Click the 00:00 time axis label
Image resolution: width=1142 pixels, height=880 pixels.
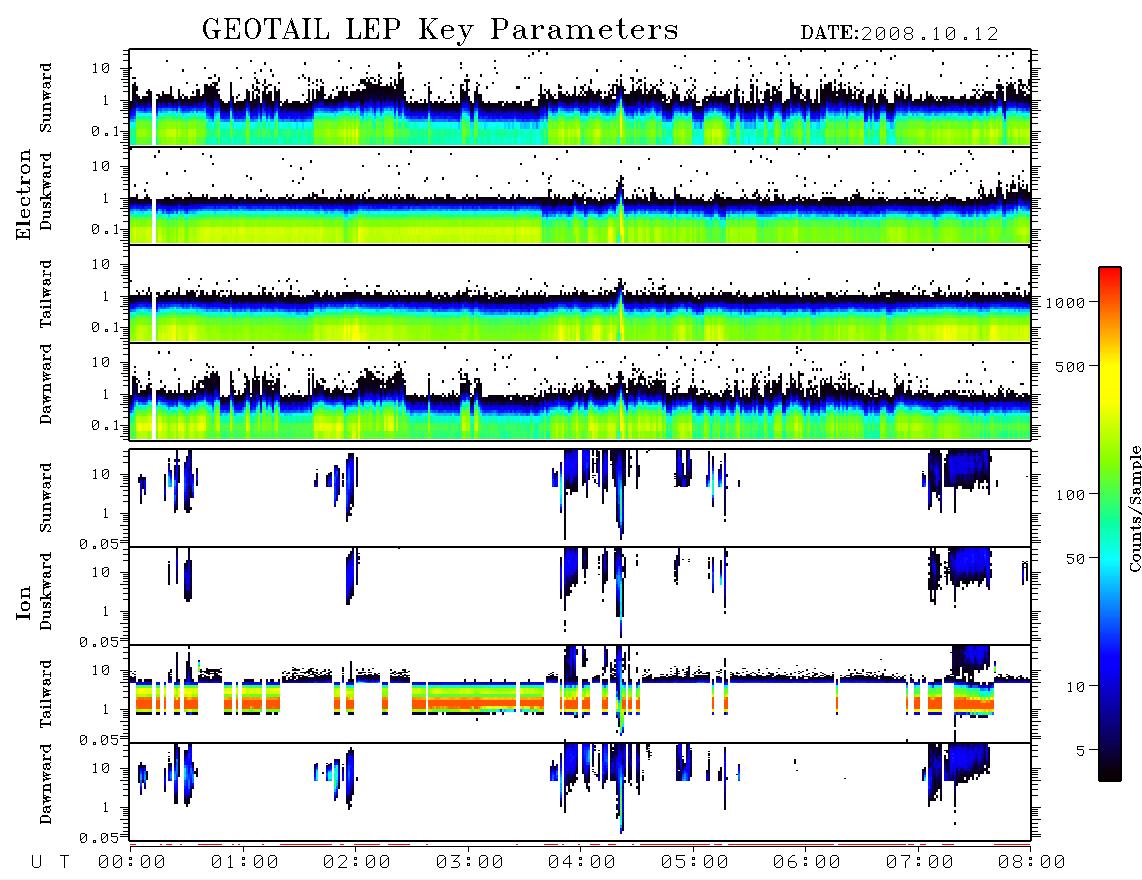pyautogui.click(x=132, y=863)
